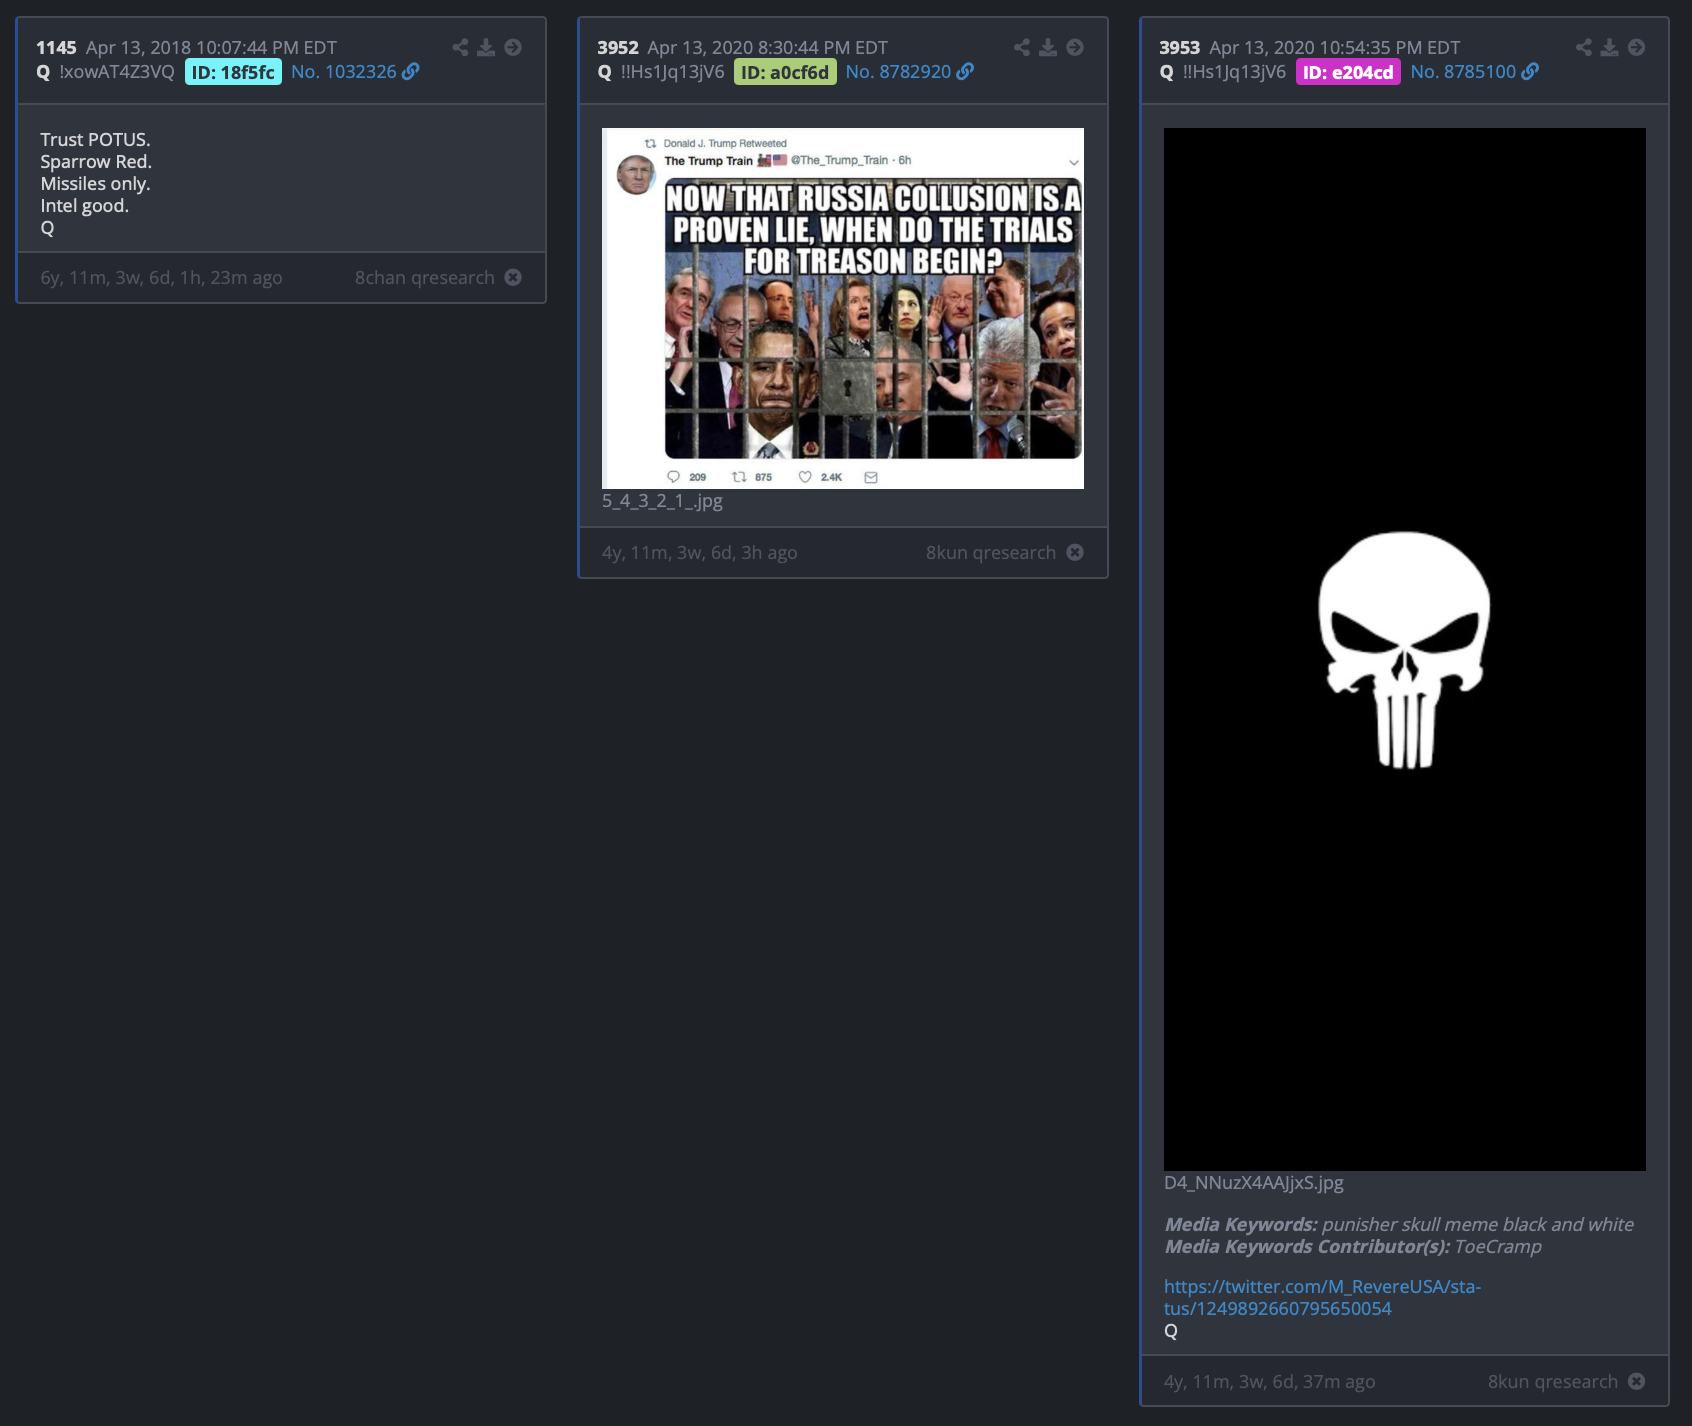Open the punisher skull image
Viewport: 1692px width, 1426px height.
[1405, 649]
